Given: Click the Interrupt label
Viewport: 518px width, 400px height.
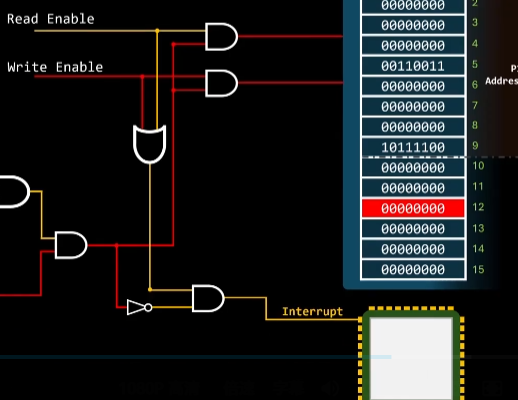Looking at the screenshot, I should pos(312,311).
